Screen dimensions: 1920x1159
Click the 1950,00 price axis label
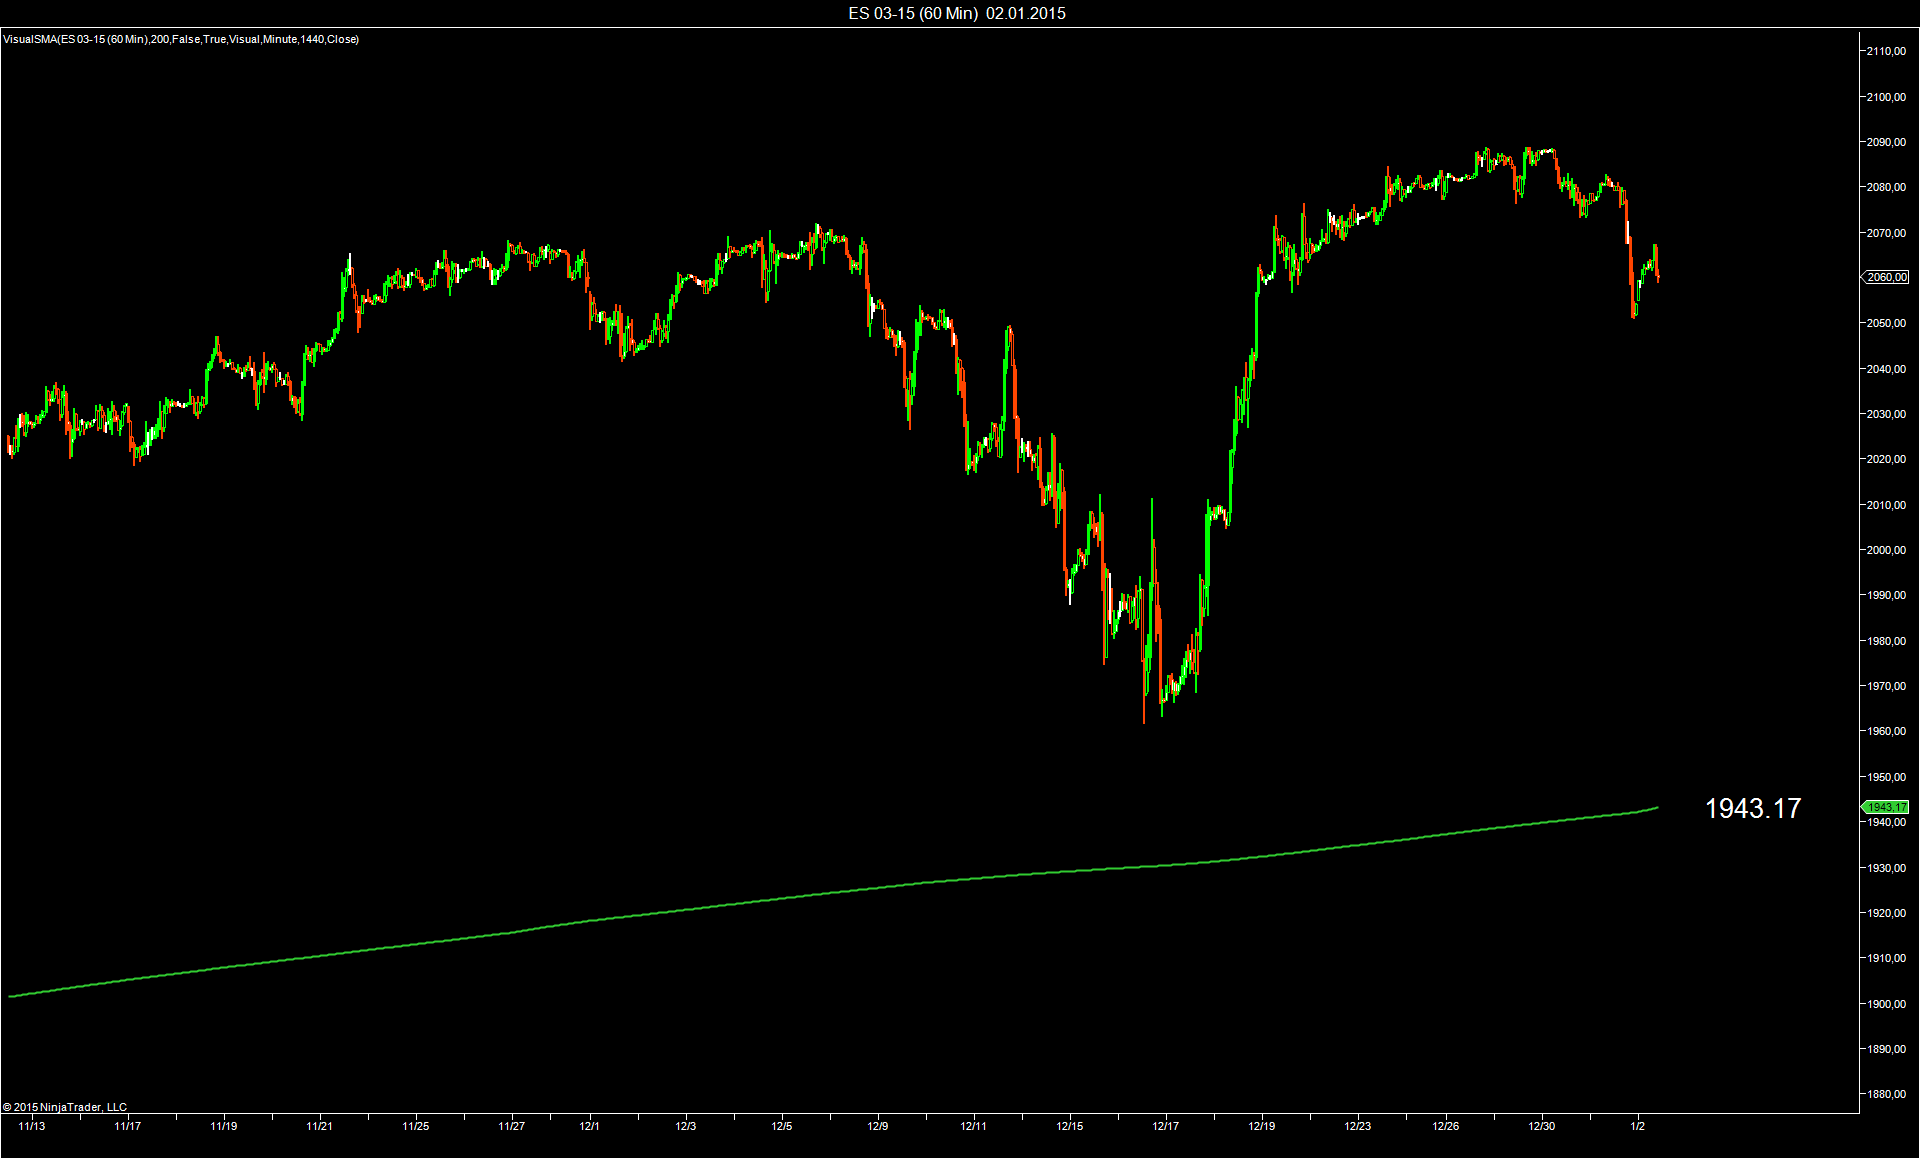(1886, 777)
